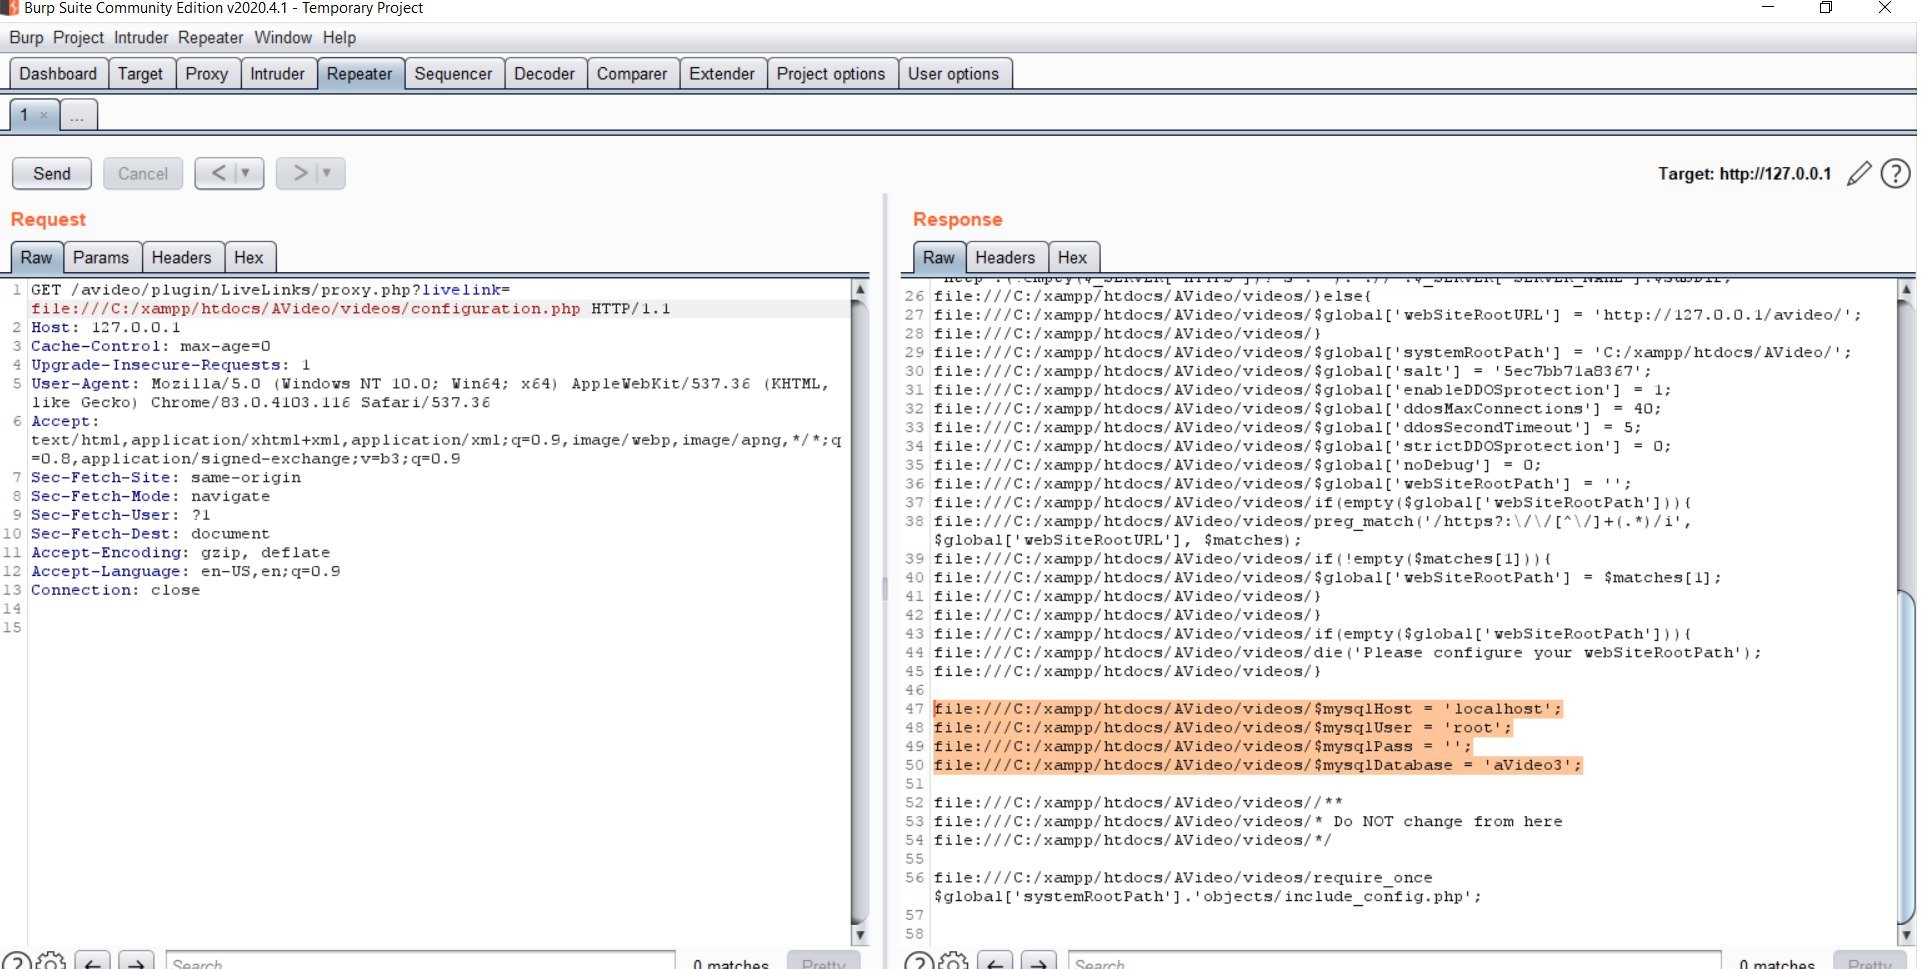The image size is (1929, 969).
Task: Click the 'Host: 127.0.0.1' request line
Action: pyautogui.click(x=106, y=328)
